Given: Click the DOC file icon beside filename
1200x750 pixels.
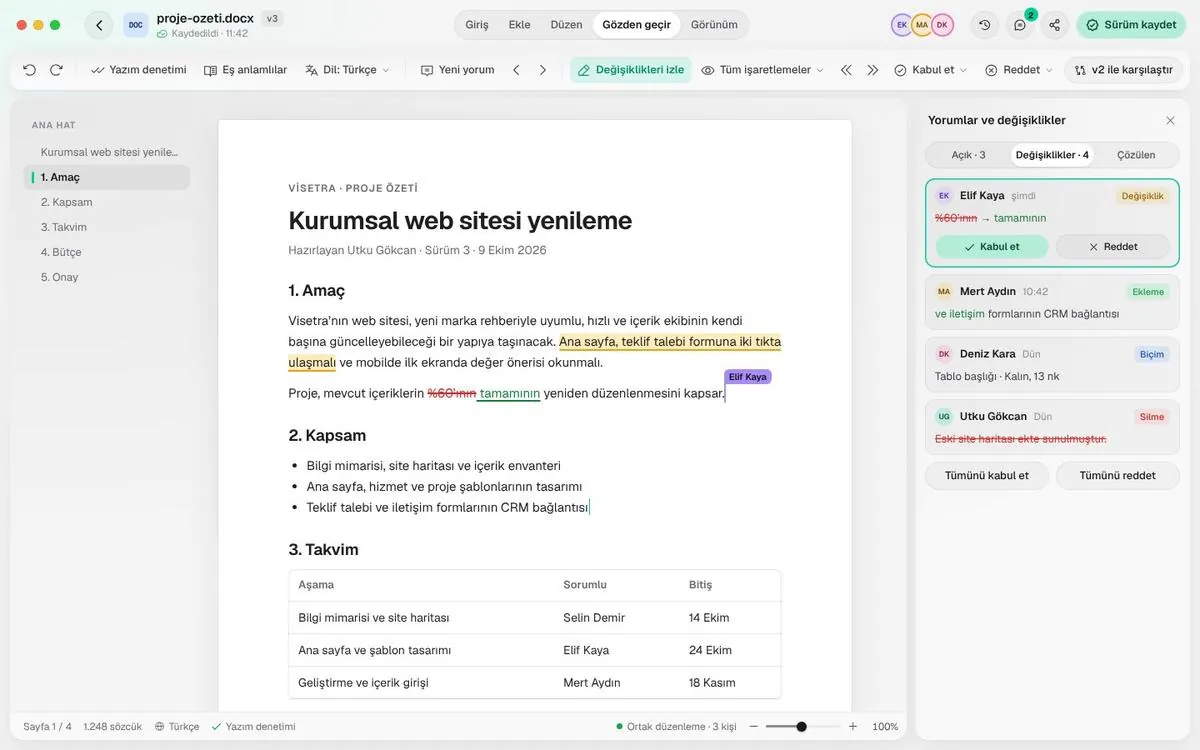Looking at the screenshot, I should [136, 25].
